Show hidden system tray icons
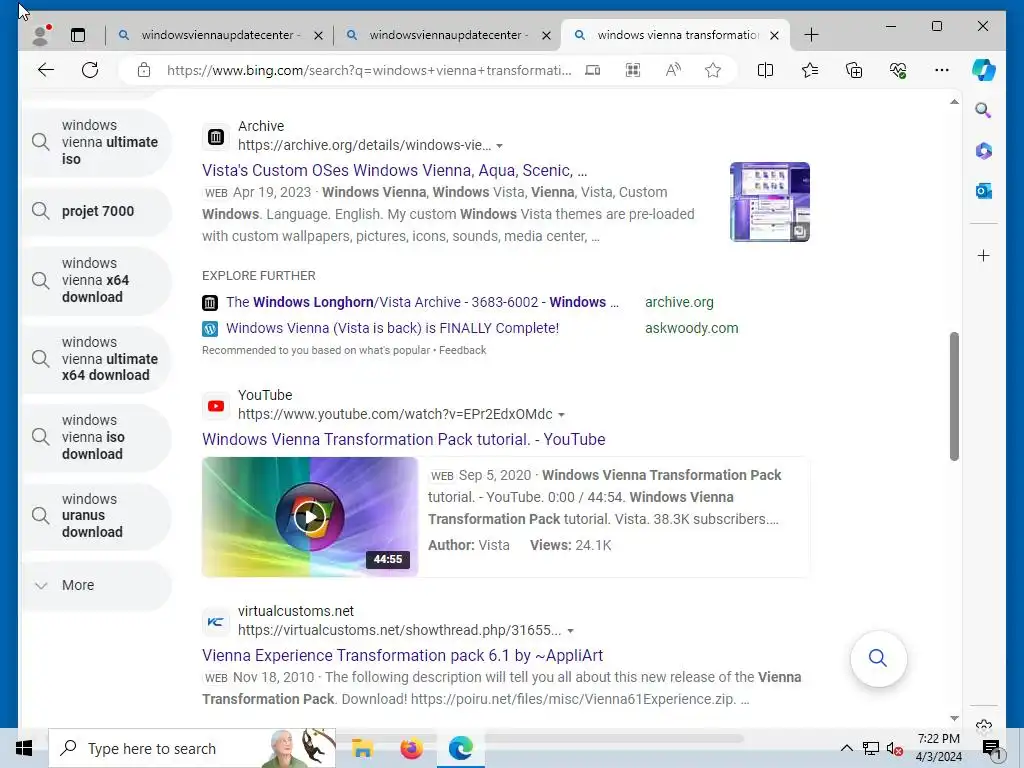The height and width of the screenshot is (768, 1024). pos(846,748)
